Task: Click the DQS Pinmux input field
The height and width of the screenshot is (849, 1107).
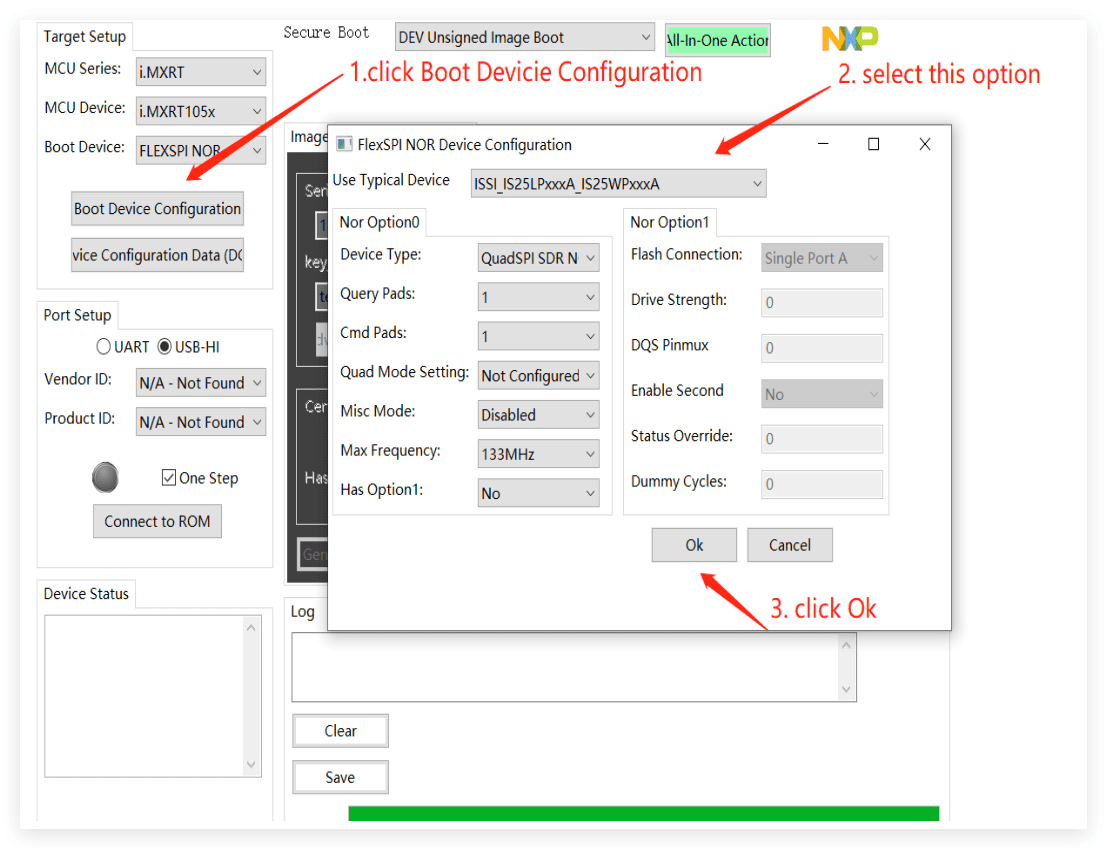Action: coord(822,348)
